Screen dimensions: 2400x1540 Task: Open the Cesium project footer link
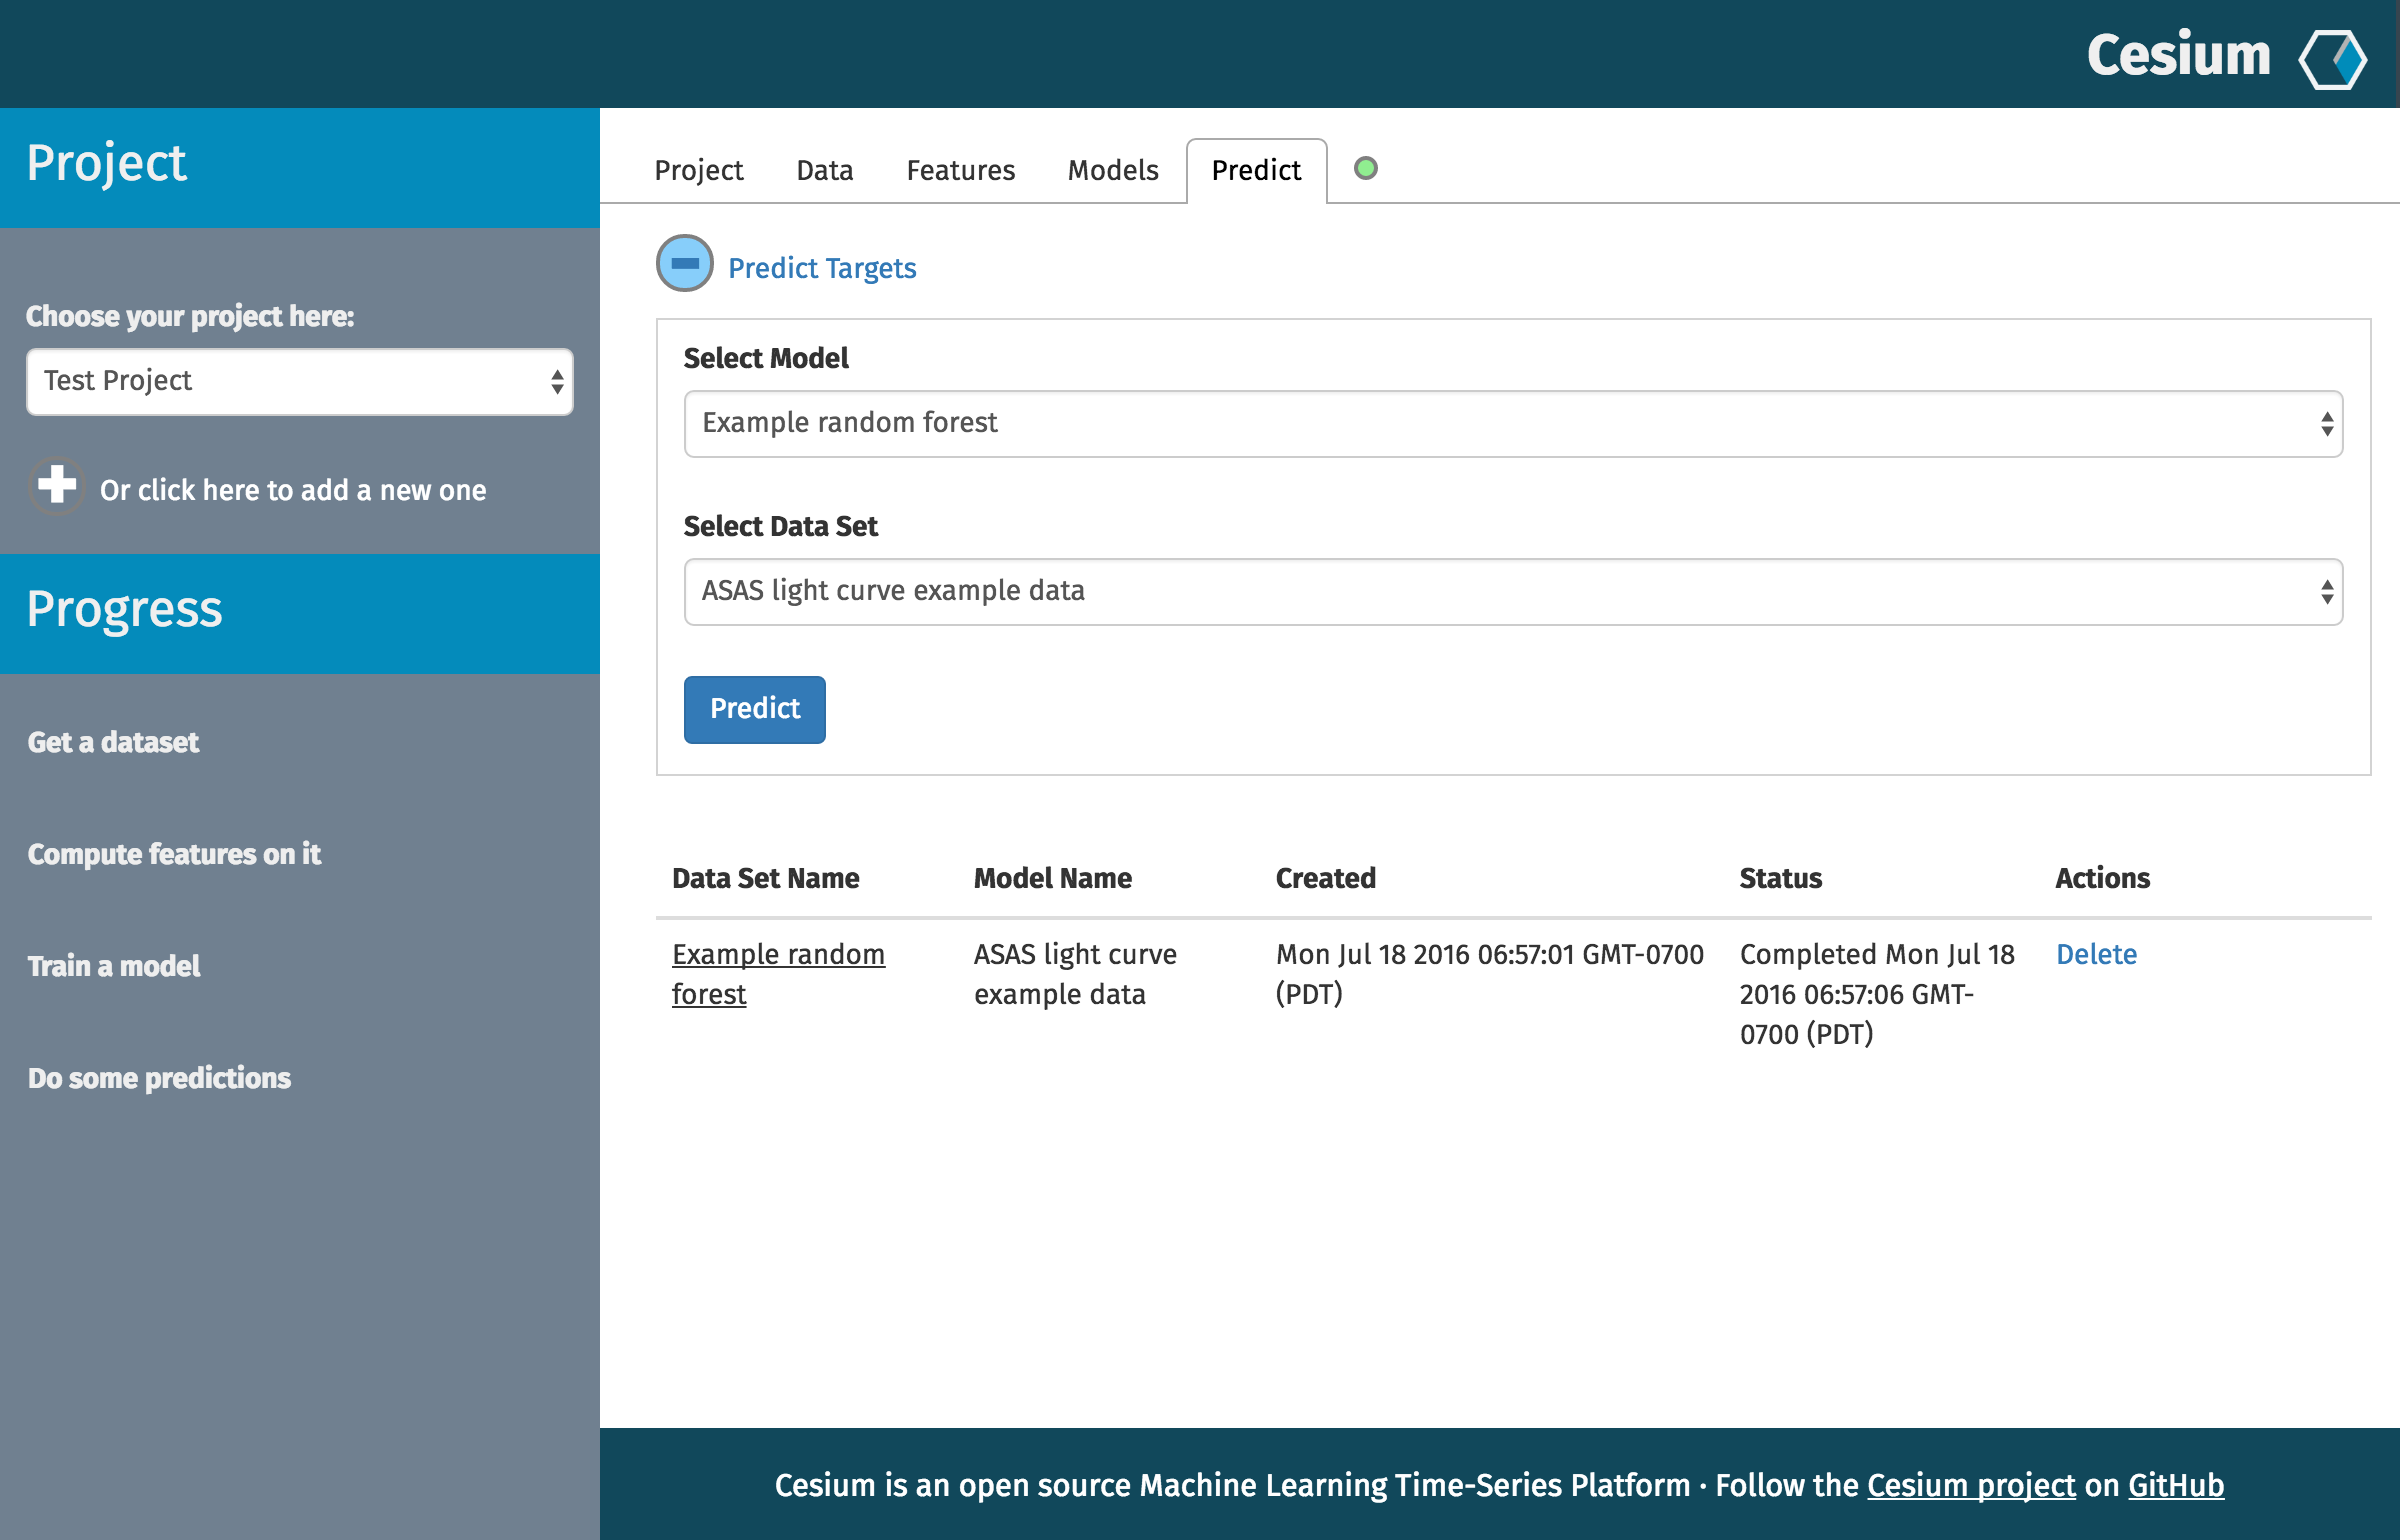pyautogui.click(x=1970, y=1485)
